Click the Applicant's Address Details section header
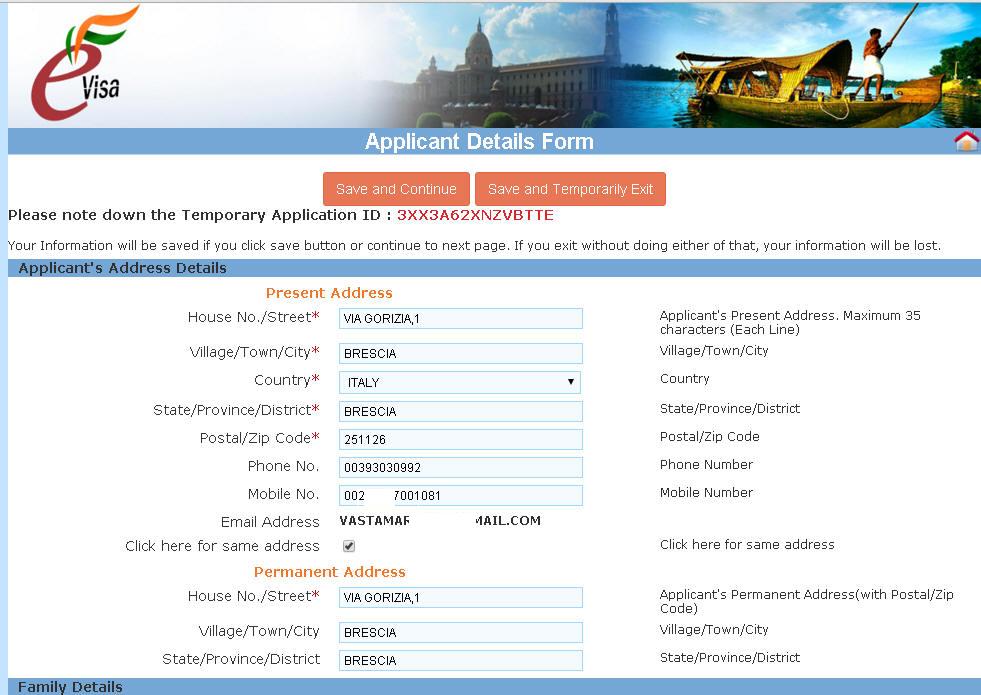 122,268
